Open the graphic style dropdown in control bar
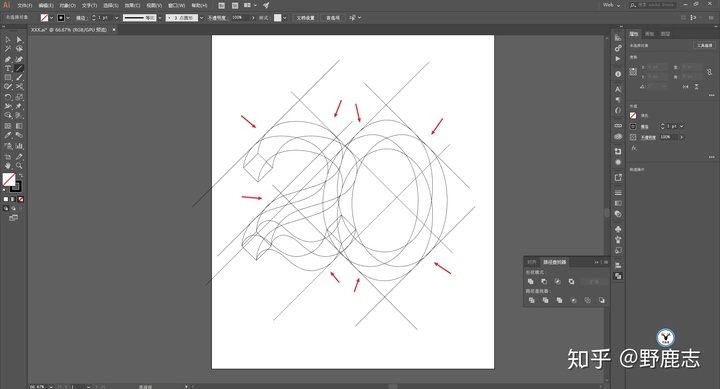Viewport: 720px width, 389px height. point(285,18)
